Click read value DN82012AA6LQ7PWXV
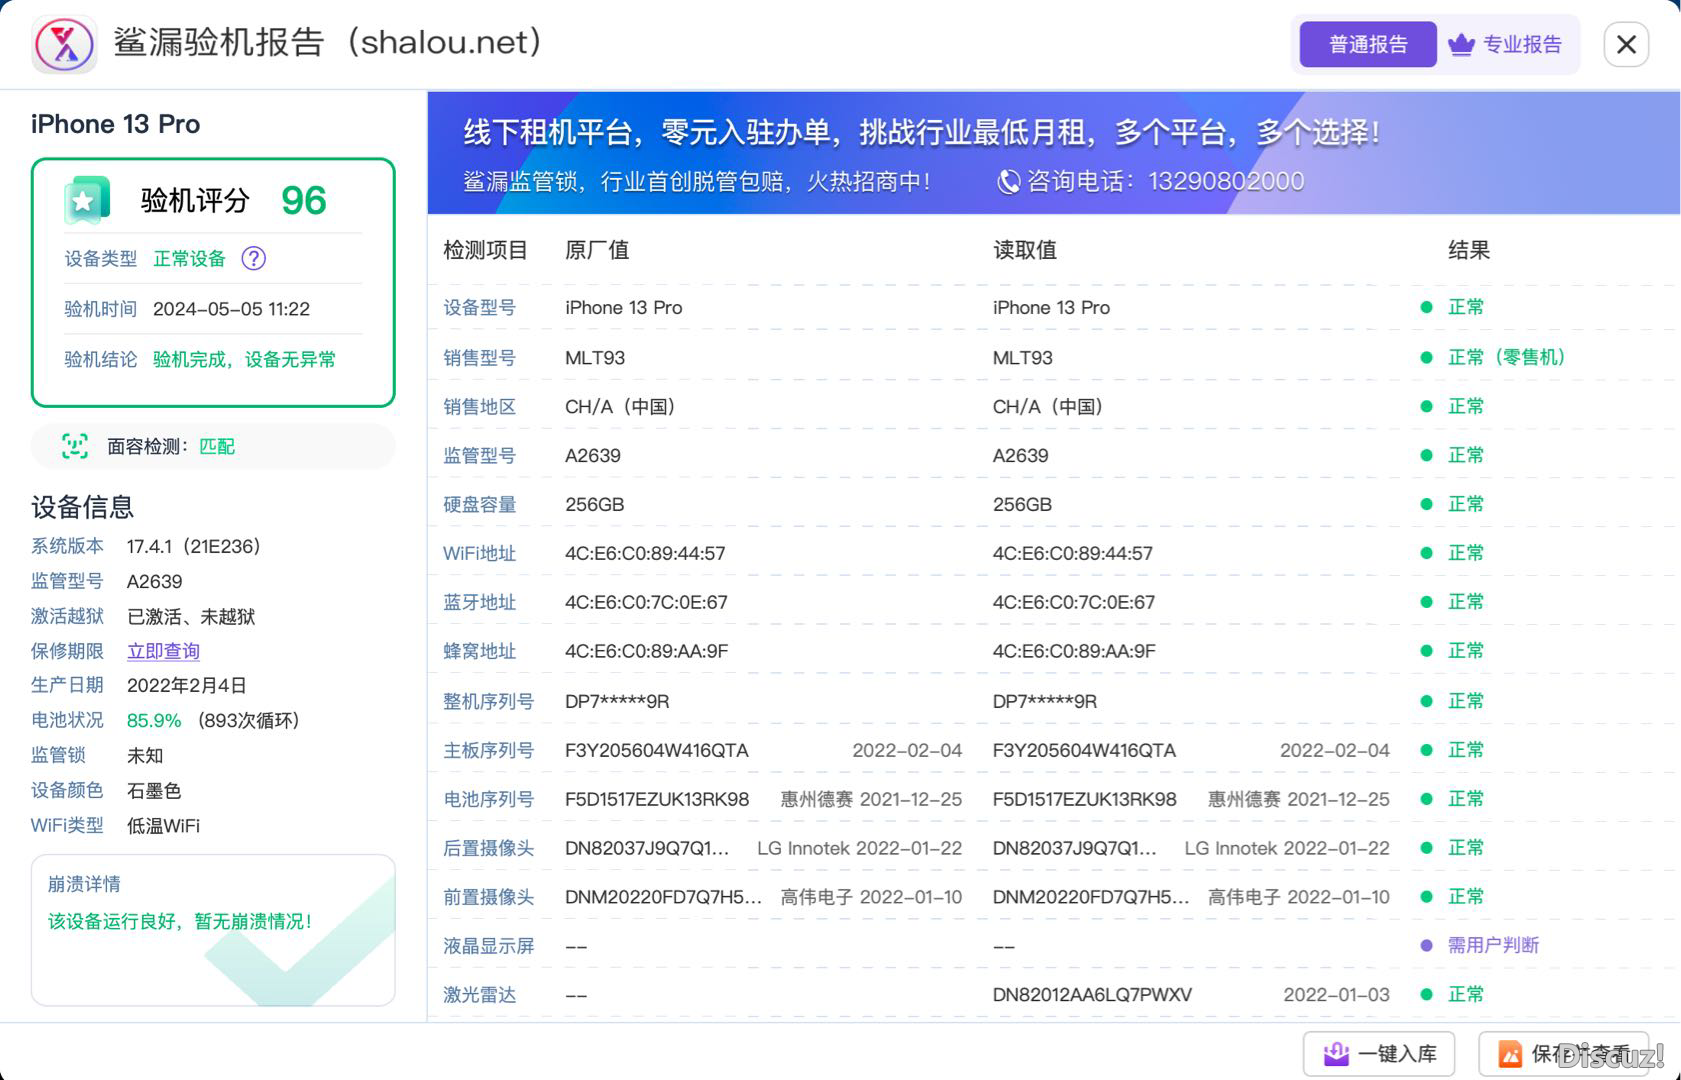 pyautogui.click(x=1092, y=994)
